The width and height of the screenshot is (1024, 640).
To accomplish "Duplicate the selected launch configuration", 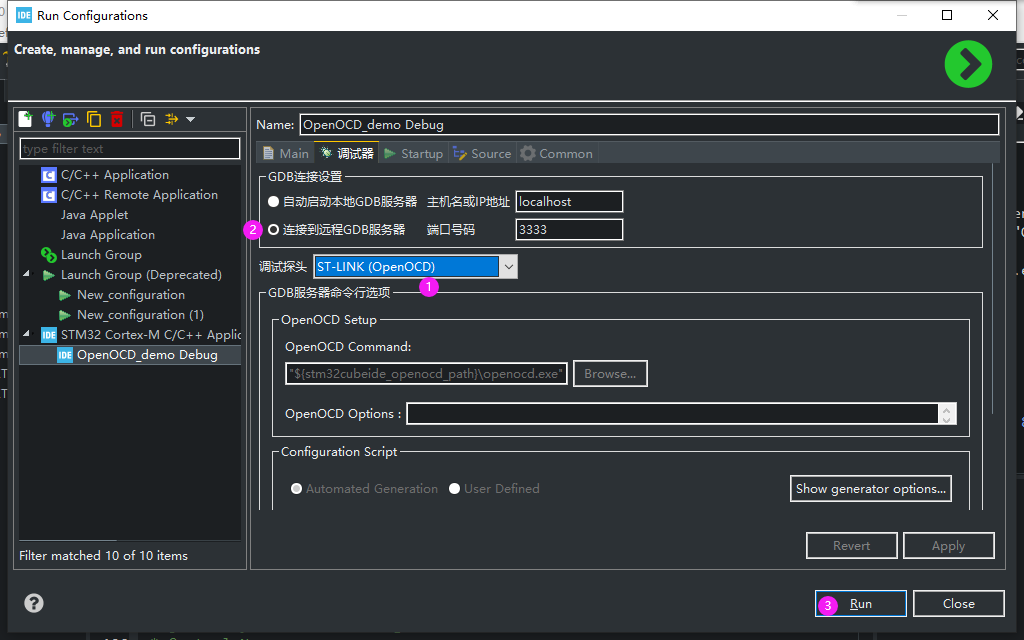I will click(x=94, y=119).
